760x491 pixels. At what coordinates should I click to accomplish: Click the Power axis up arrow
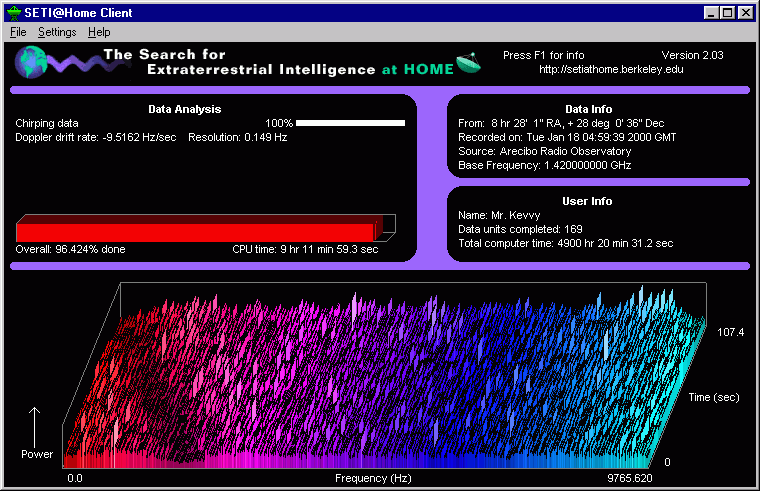tap(37, 423)
